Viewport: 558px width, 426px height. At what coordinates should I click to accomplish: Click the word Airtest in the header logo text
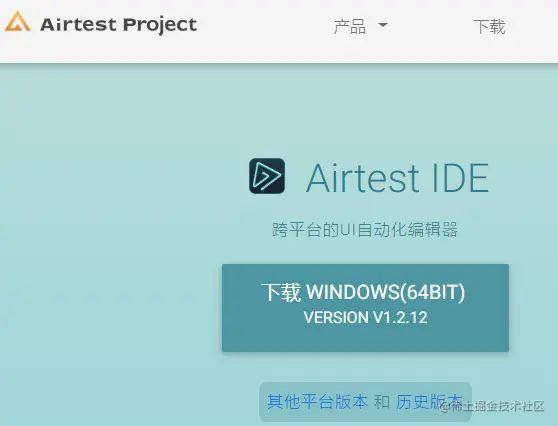(78, 25)
